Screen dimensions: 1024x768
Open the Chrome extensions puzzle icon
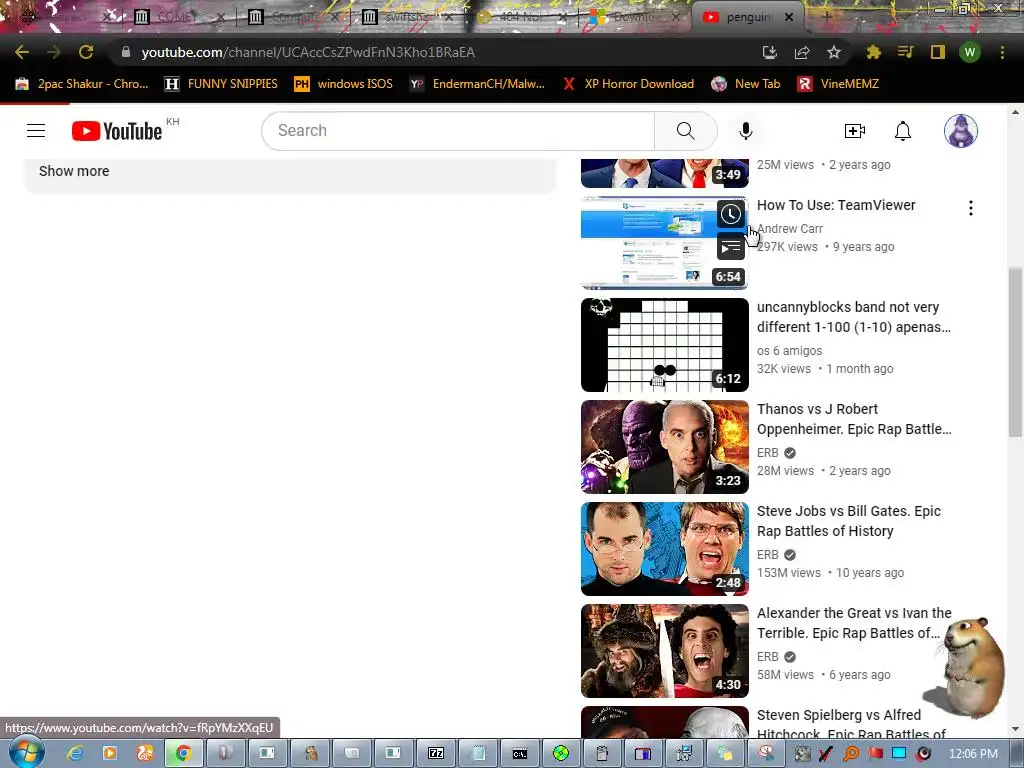click(x=873, y=52)
